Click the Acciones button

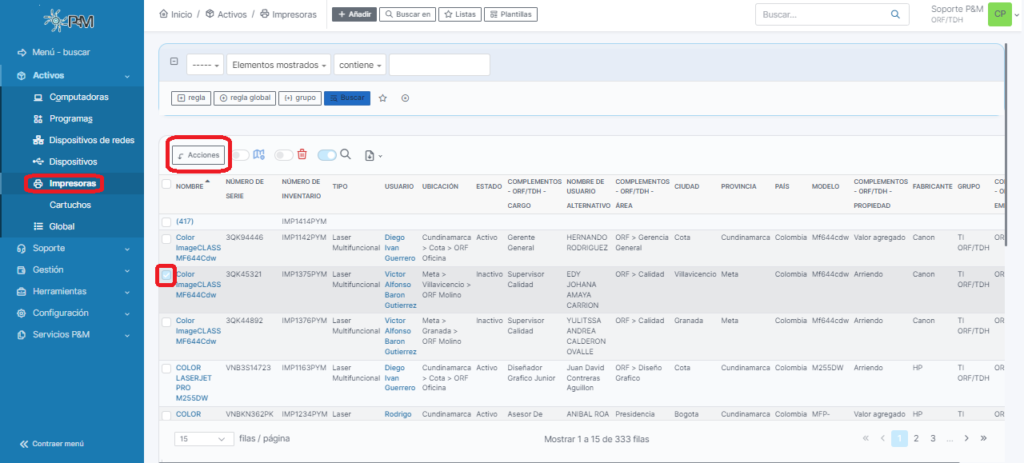[197, 155]
